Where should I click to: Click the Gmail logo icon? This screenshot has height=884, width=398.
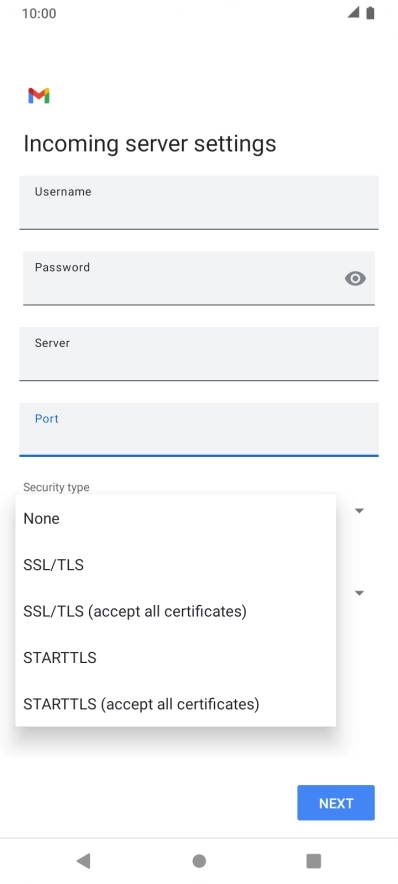(39, 96)
